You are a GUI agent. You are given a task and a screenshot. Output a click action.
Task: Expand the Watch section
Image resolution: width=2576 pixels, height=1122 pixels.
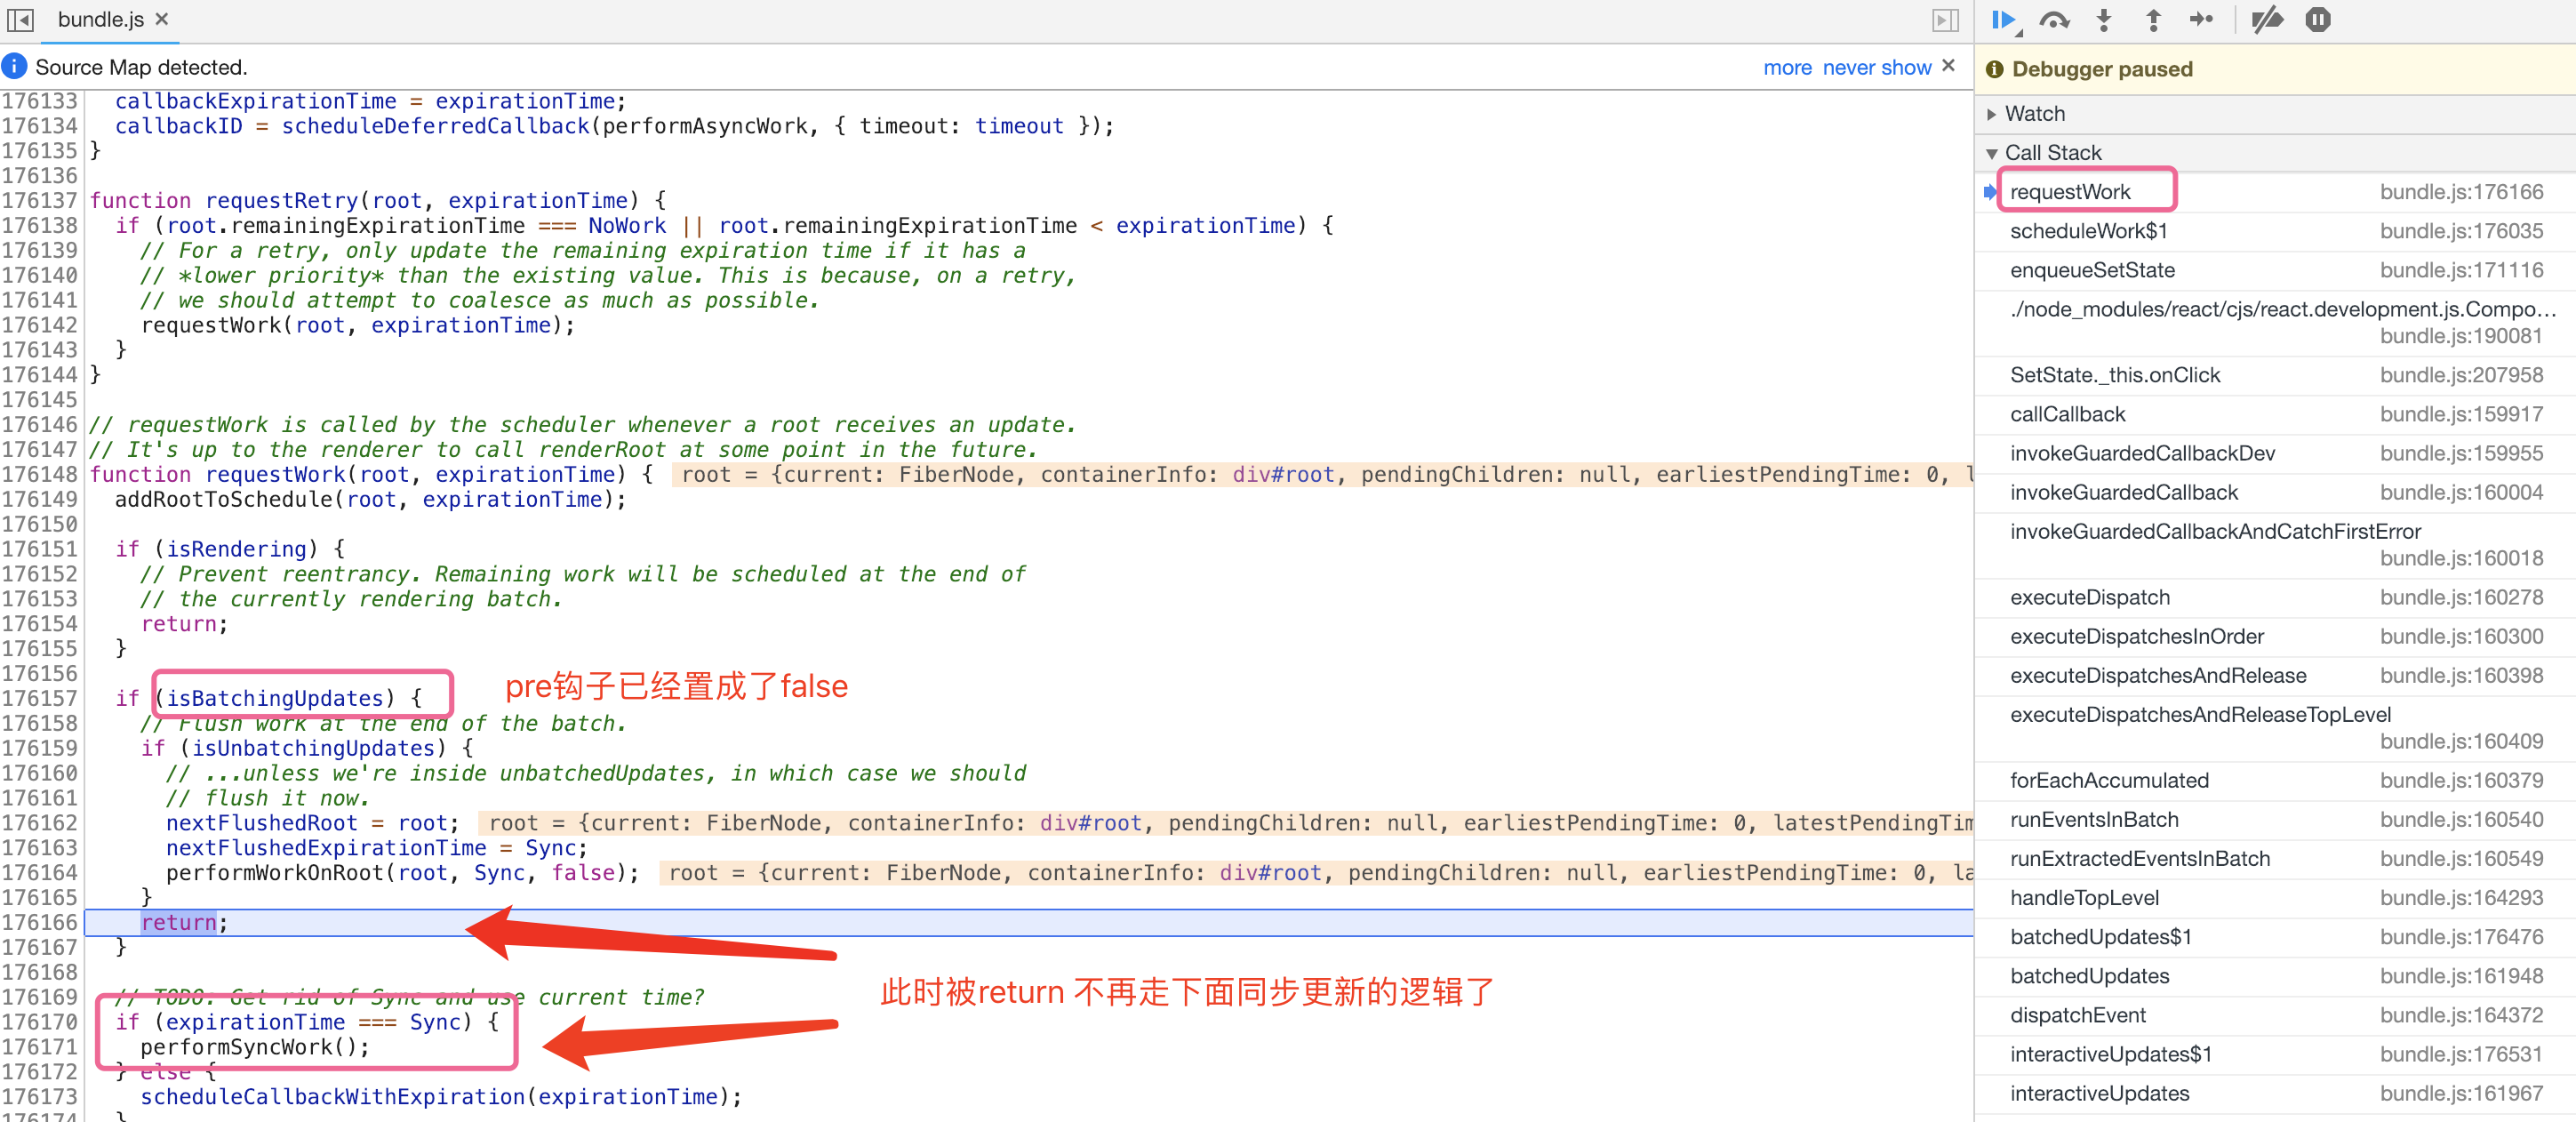click(2275, 114)
